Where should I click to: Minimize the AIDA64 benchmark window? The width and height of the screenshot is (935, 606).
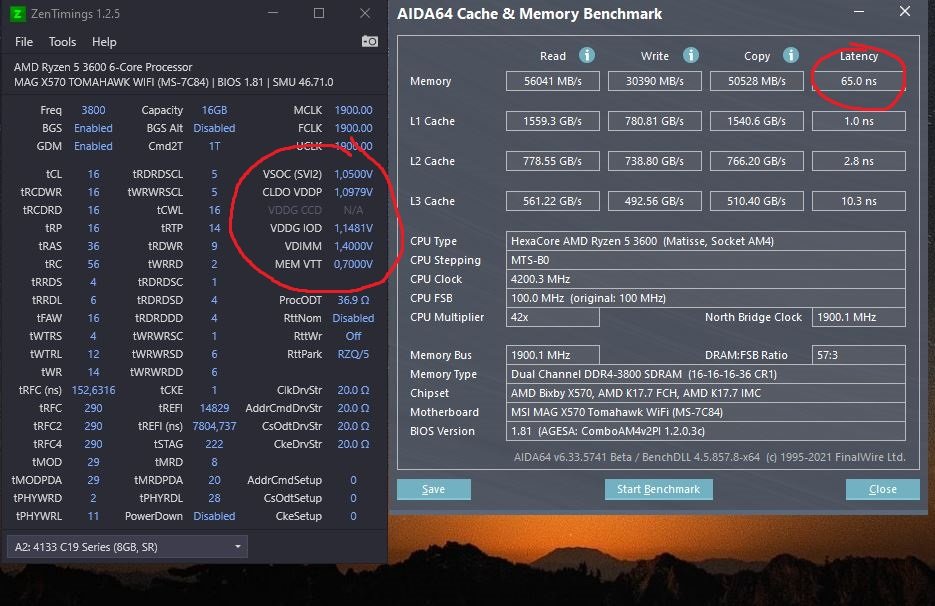[859, 12]
